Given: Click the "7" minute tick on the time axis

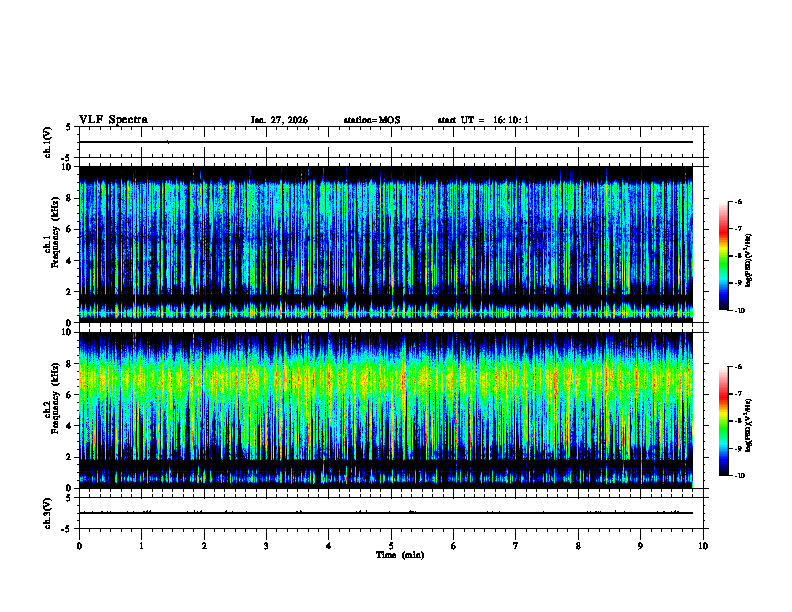Looking at the screenshot, I should (x=516, y=546).
